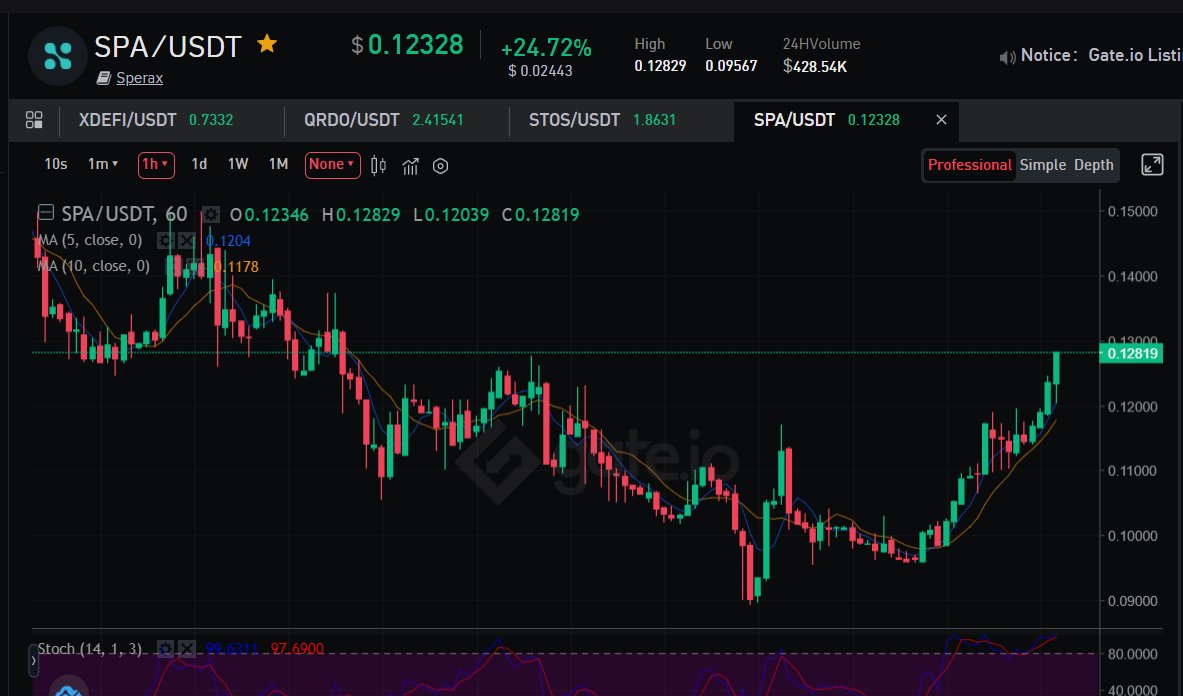Click the Notice speaker icon
The image size is (1183, 696).
point(1007,57)
